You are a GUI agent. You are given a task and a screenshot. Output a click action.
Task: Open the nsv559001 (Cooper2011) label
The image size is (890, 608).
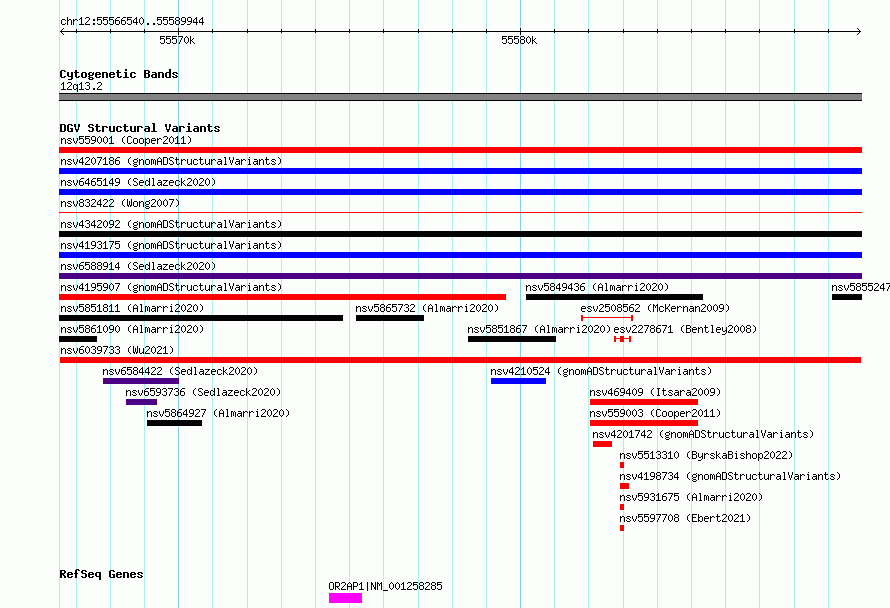pyautogui.click(x=126, y=140)
